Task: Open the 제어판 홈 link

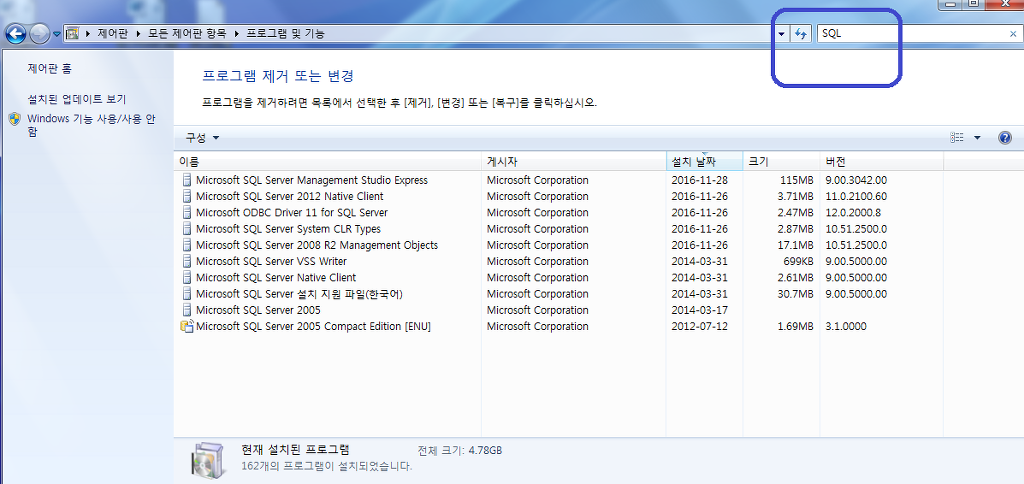Action: (49, 69)
